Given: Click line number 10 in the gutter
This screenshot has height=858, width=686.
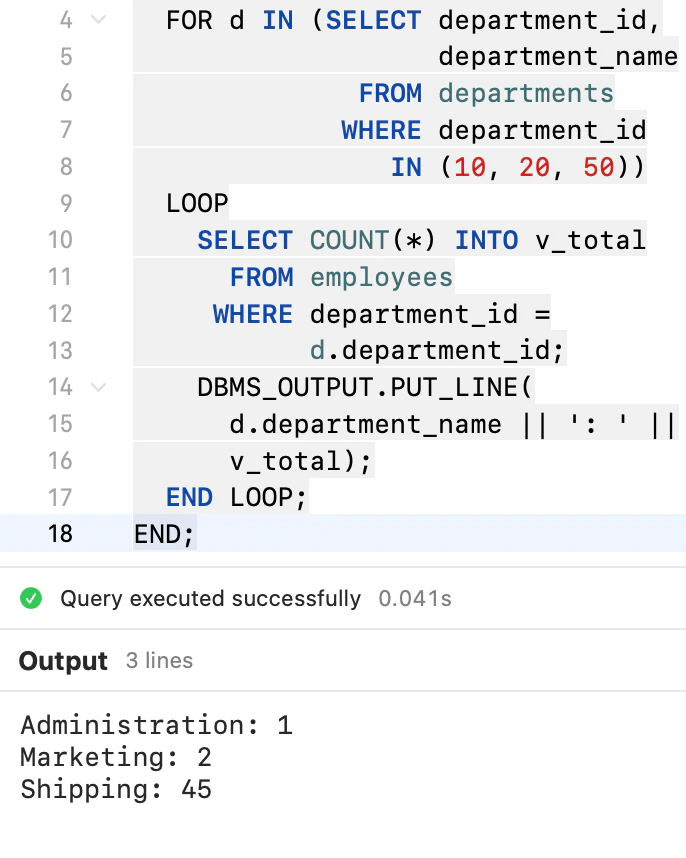Looking at the screenshot, I should click(60, 240).
